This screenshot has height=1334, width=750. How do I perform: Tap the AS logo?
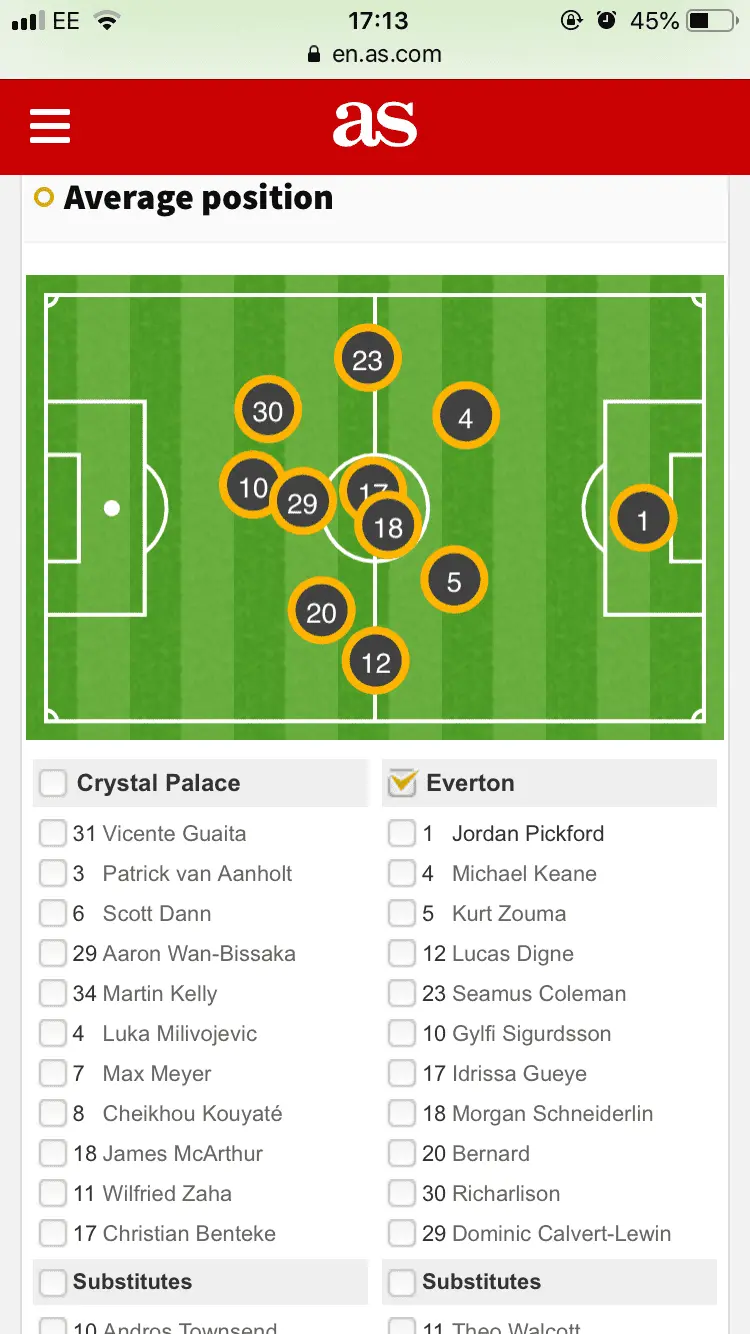[375, 126]
